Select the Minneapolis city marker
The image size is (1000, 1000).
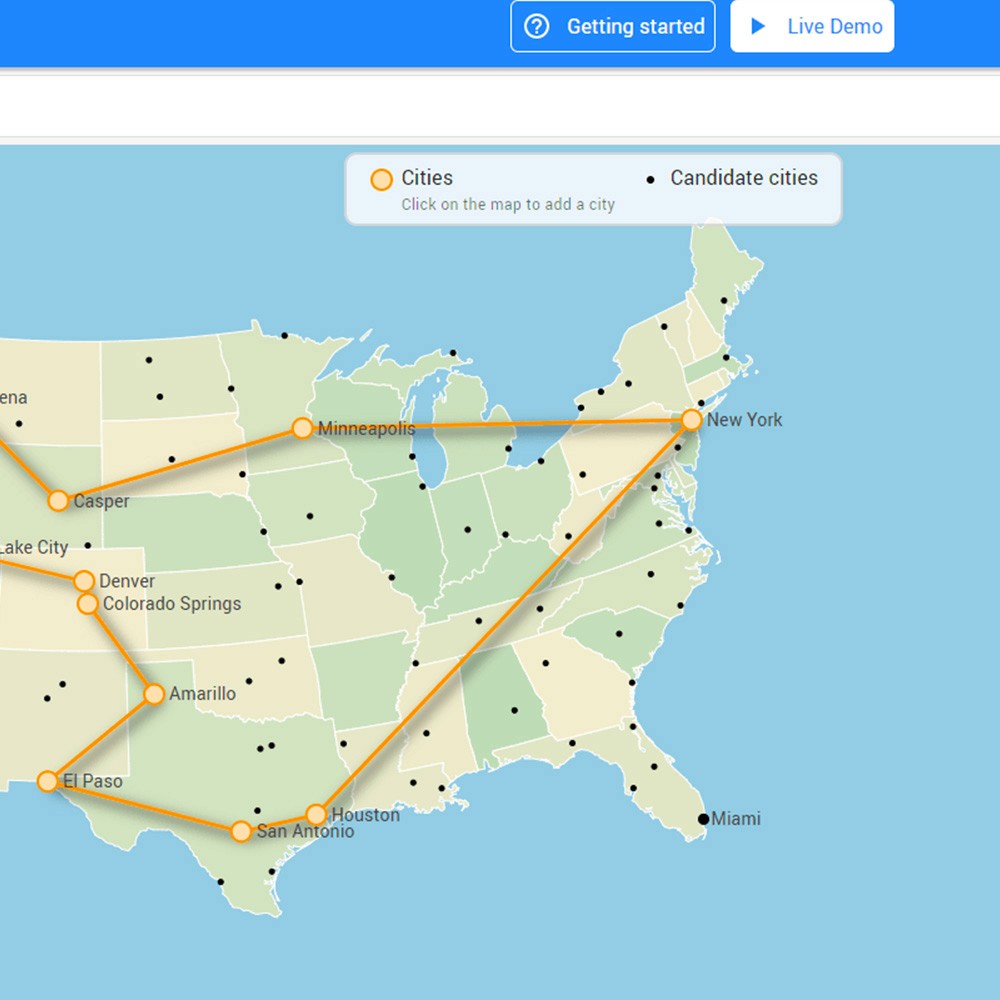click(302, 428)
